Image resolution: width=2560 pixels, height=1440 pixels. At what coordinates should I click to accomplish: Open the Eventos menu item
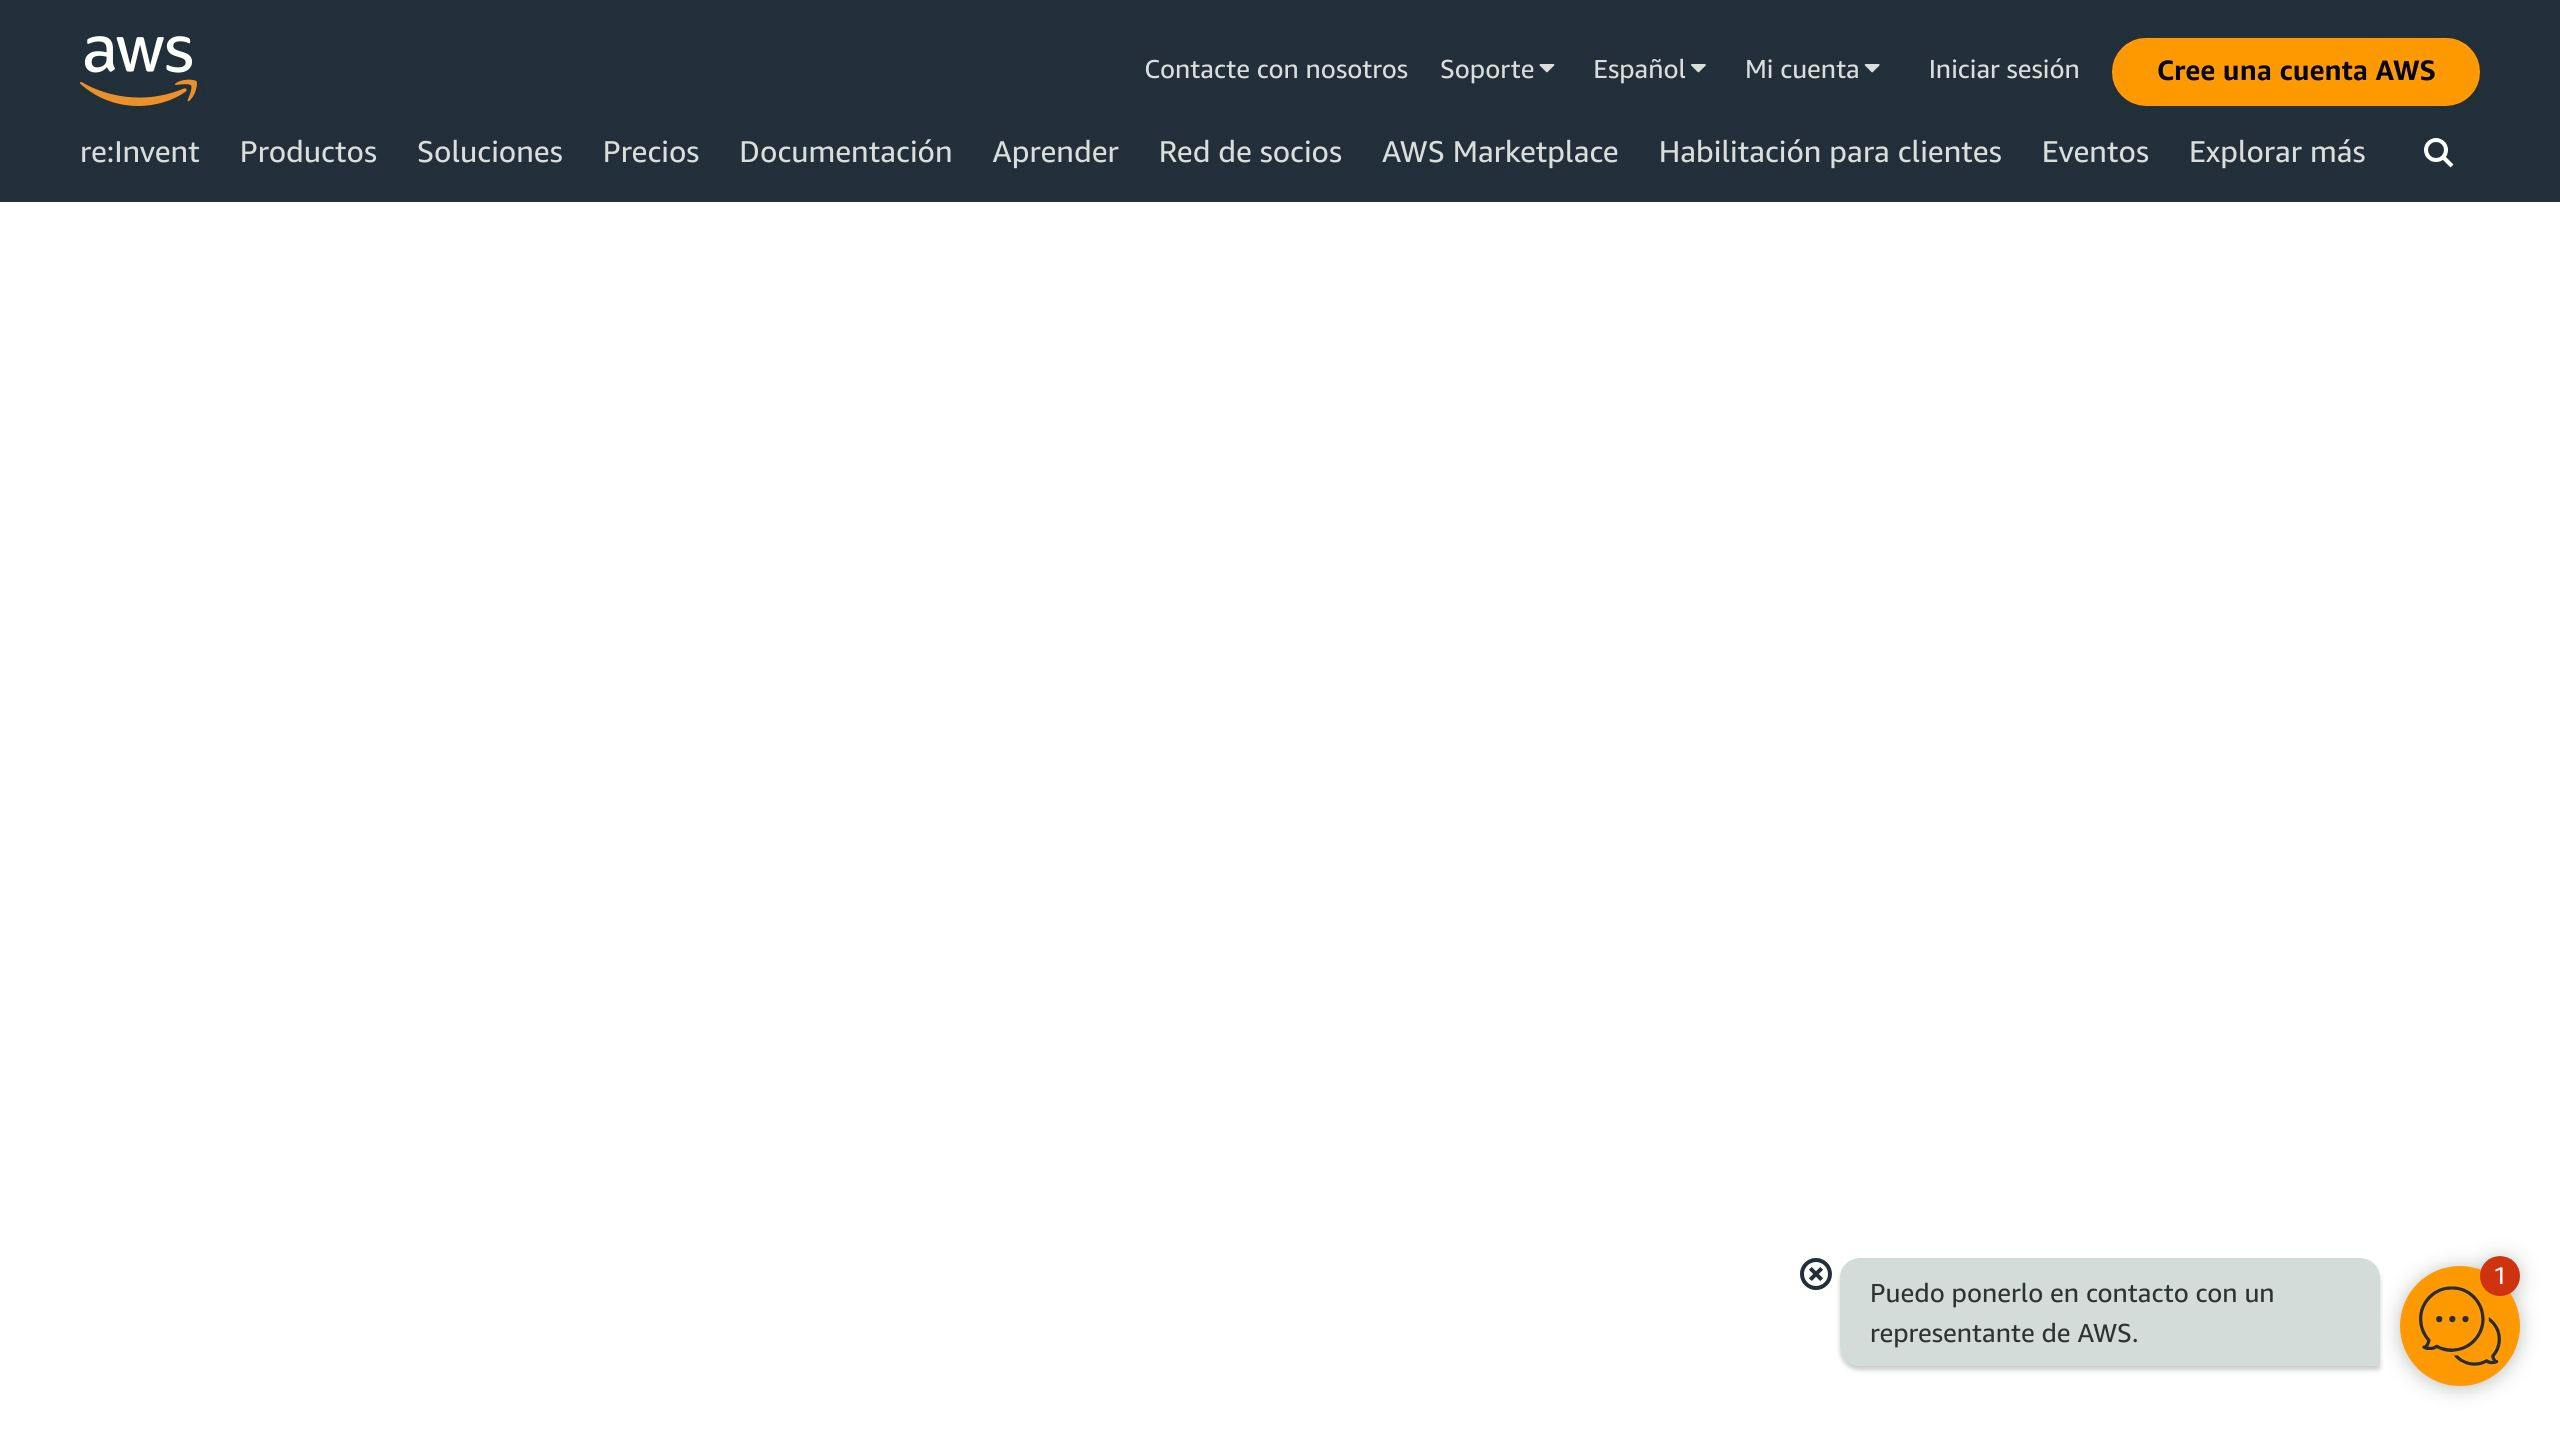(2095, 152)
